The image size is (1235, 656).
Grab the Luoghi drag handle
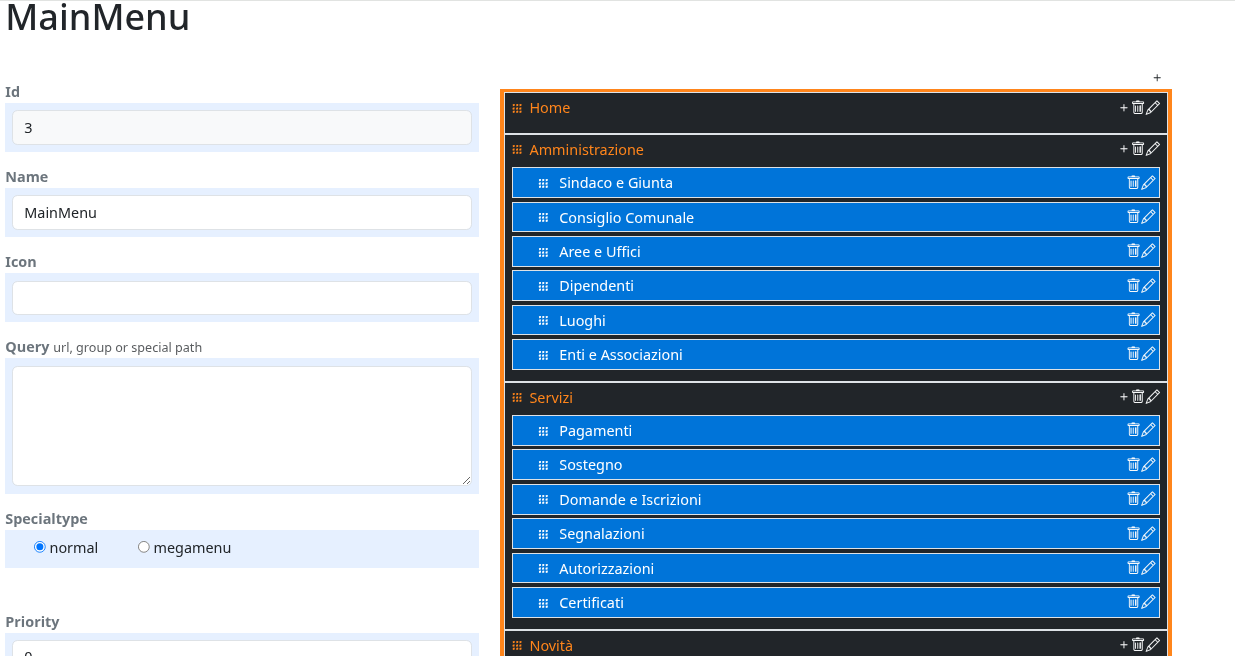543,321
